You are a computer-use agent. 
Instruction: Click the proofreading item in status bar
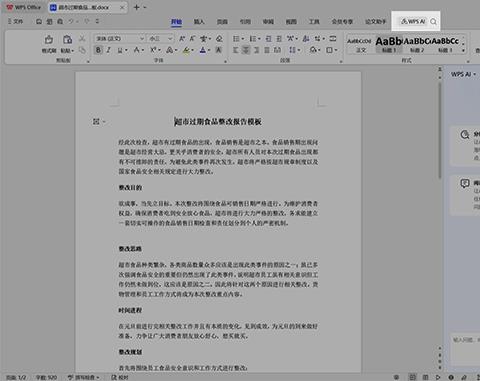120,377
